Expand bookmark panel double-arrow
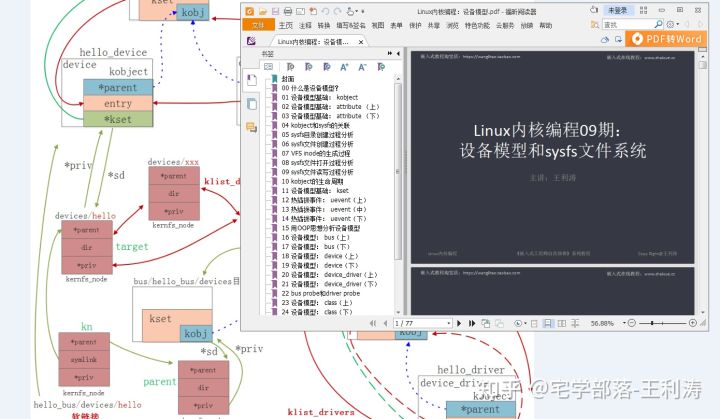The width and height of the screenshot is (720, 419). [x=390, y=54]
